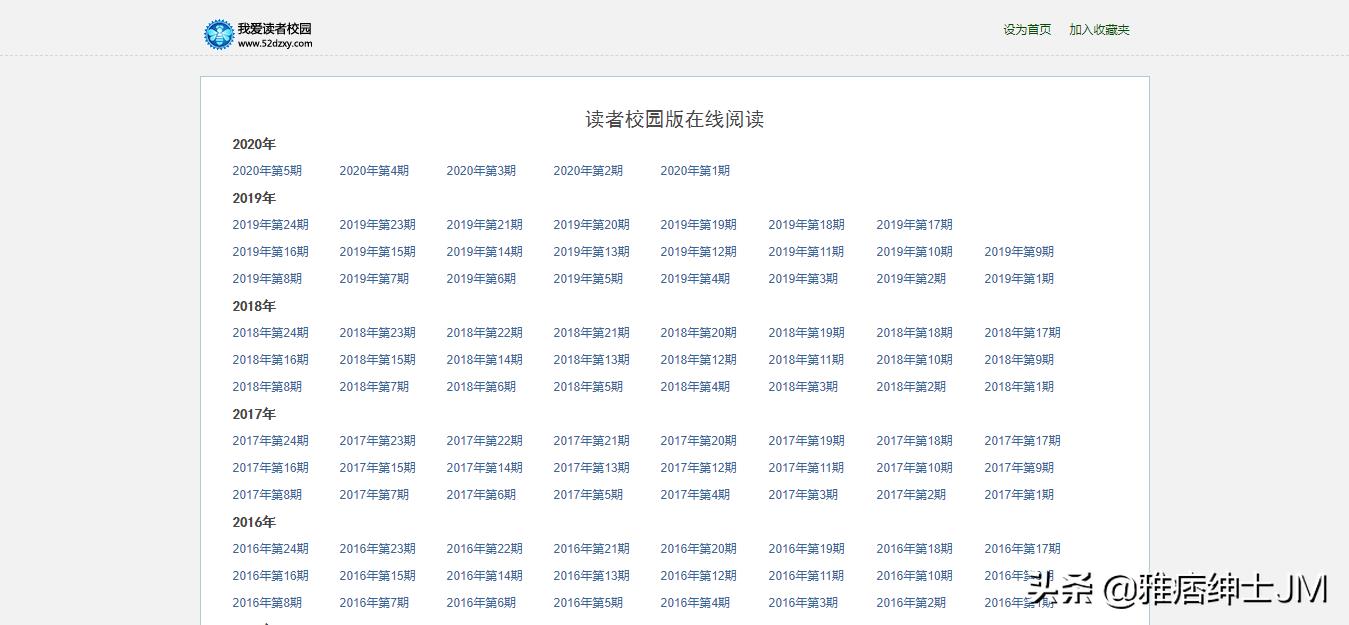
Task: Open the 2020年第1期 issue
Action: pos(695,171)
